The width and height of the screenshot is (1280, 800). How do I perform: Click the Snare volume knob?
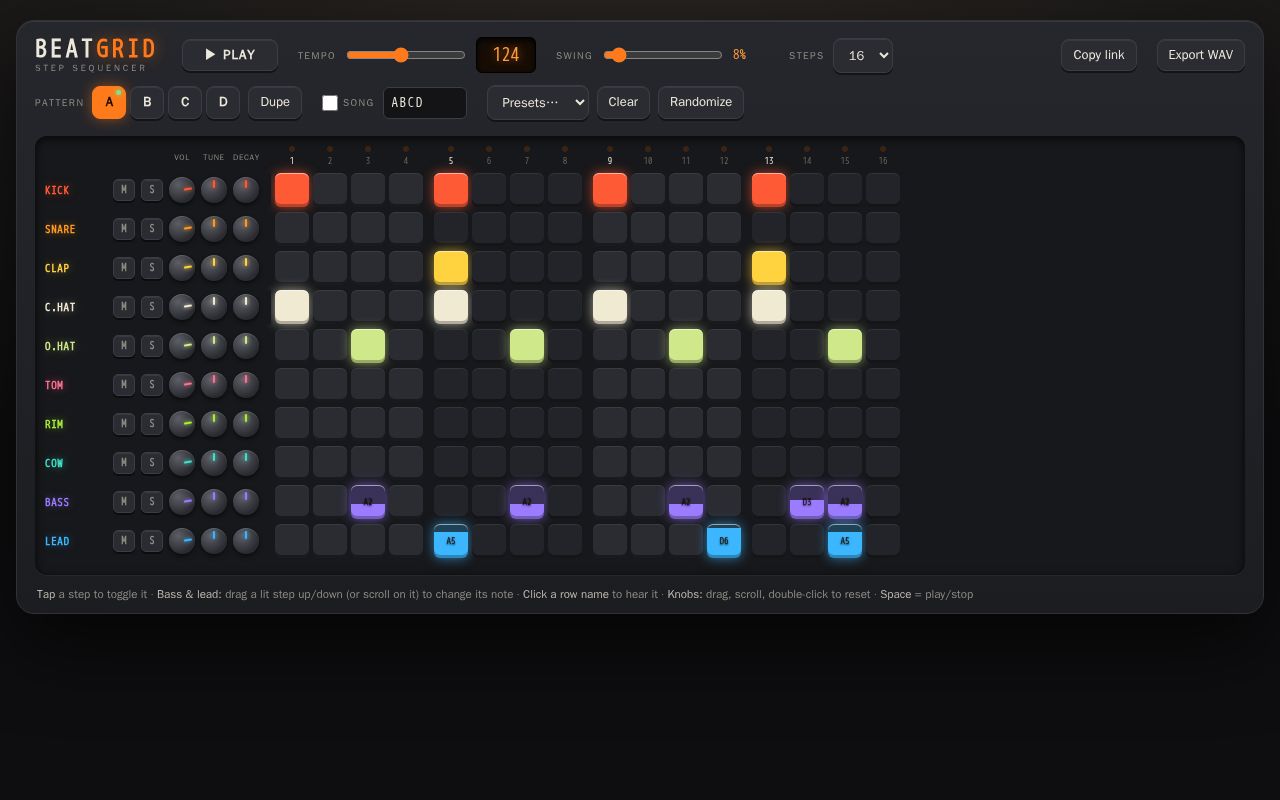(182, 228)
